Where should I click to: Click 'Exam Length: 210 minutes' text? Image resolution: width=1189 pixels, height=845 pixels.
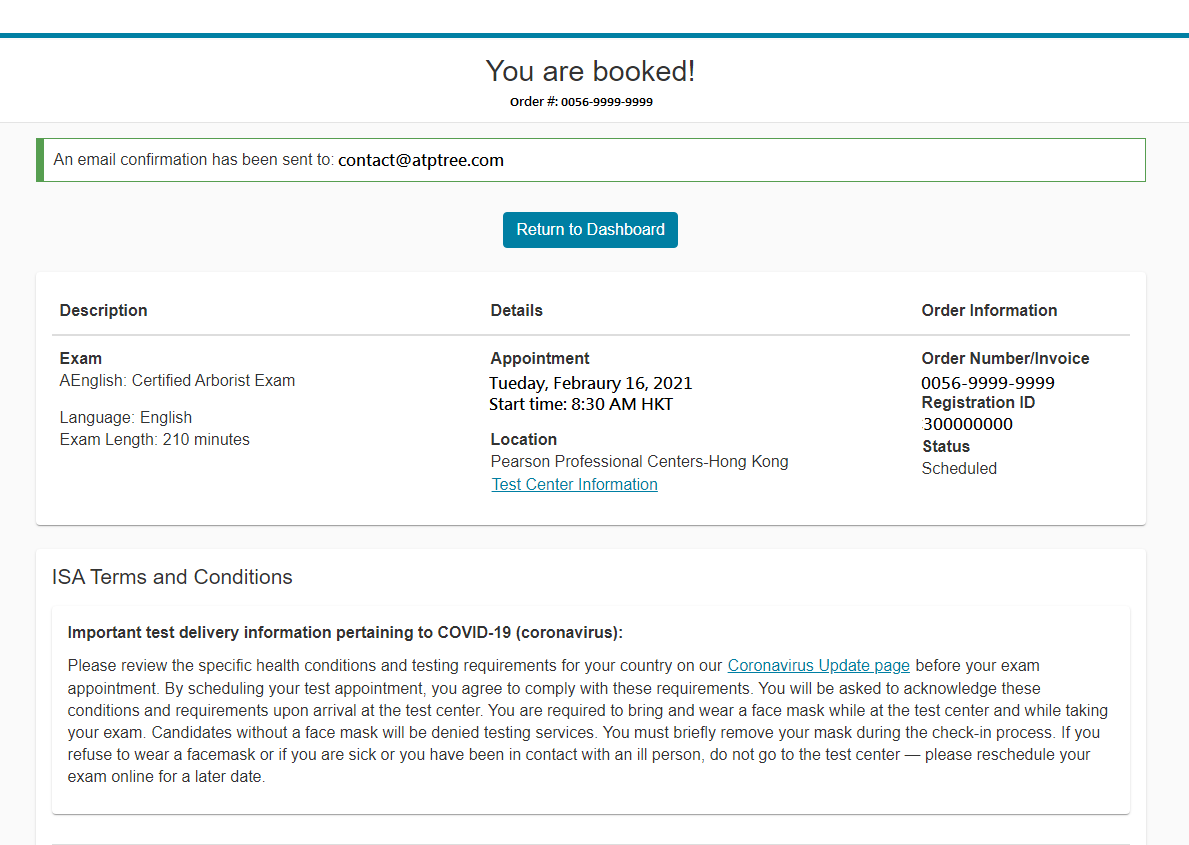click(155, 439)
